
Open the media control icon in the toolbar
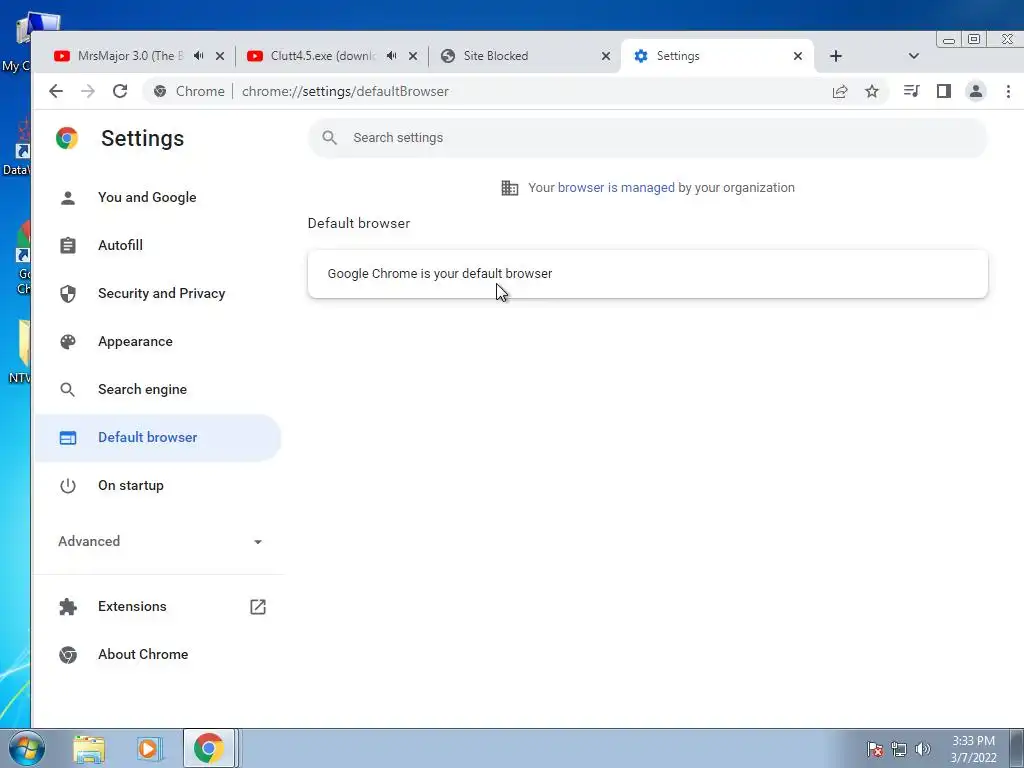click(x=912, y=91)
